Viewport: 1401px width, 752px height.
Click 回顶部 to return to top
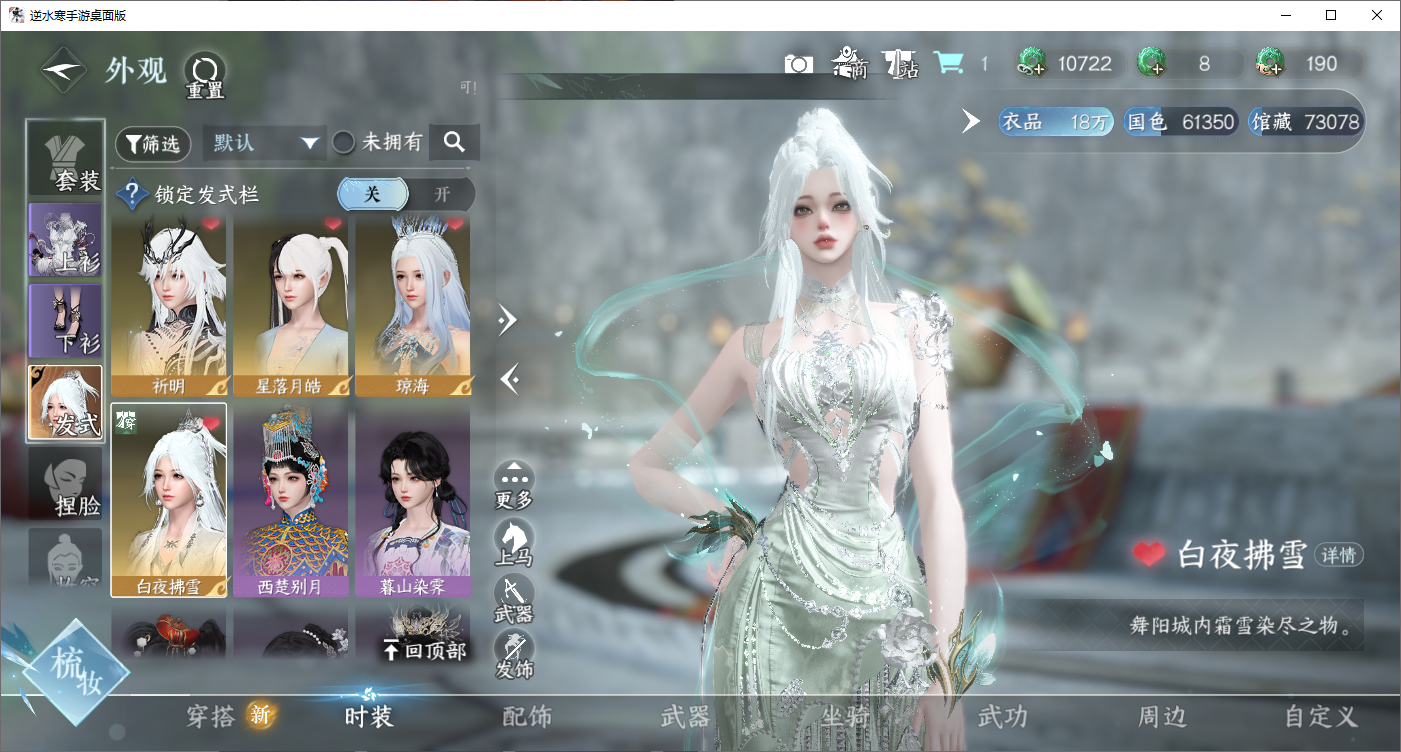(x=425, y=652)
